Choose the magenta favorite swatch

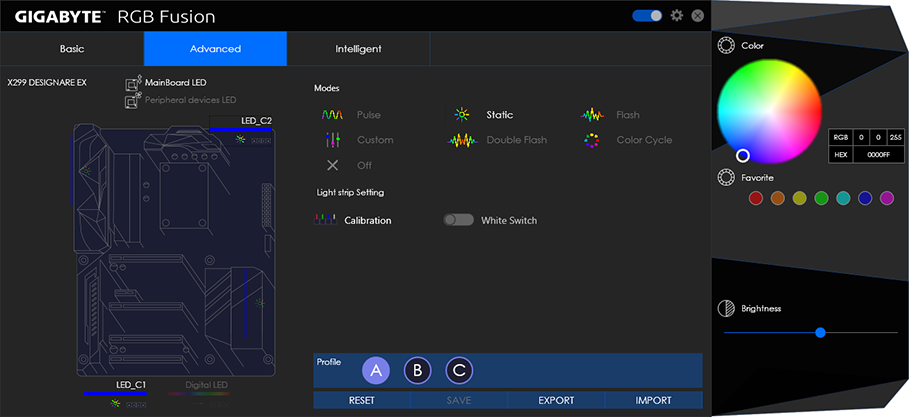click(887, 198)
